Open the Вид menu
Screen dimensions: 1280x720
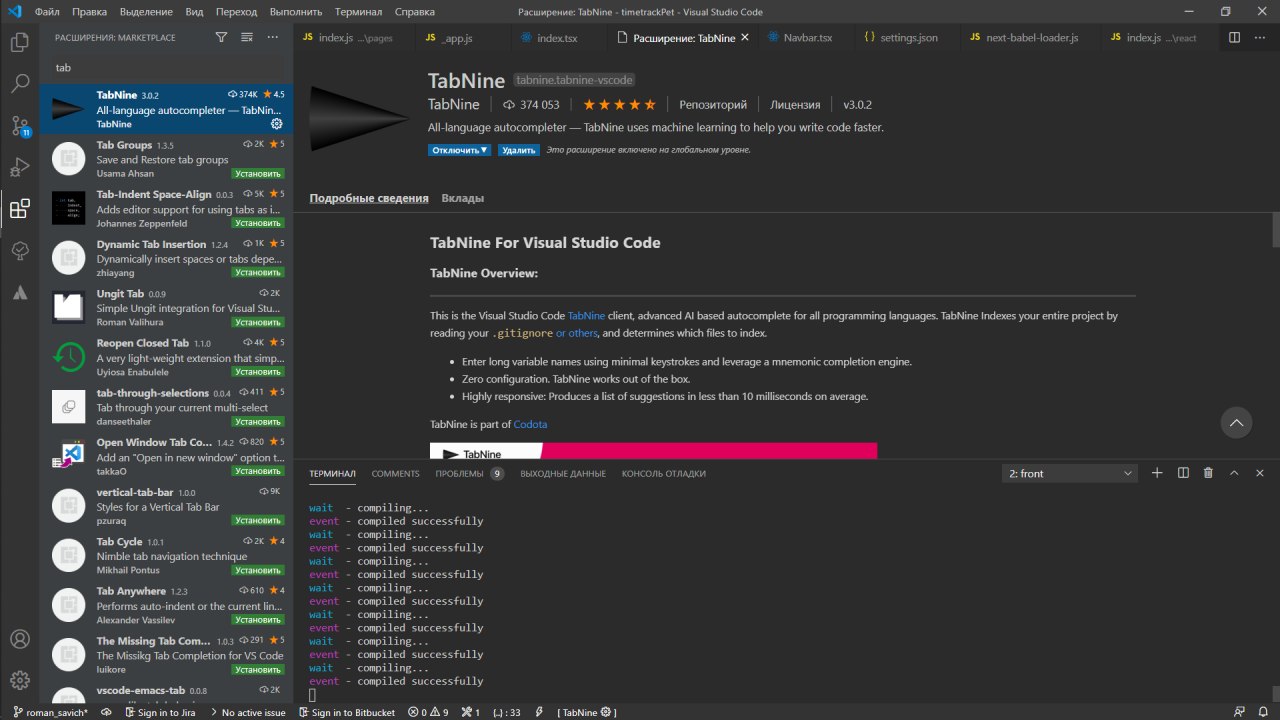[195, 12]
